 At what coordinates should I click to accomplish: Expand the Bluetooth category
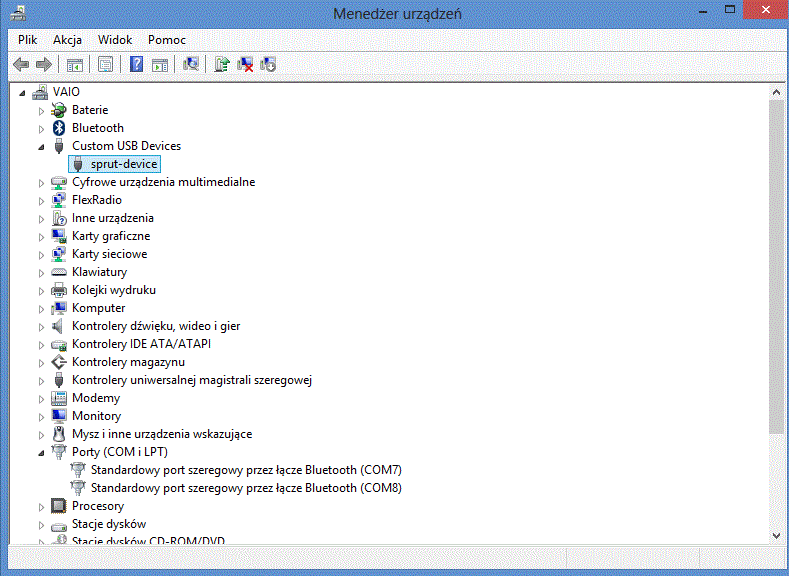42,128
